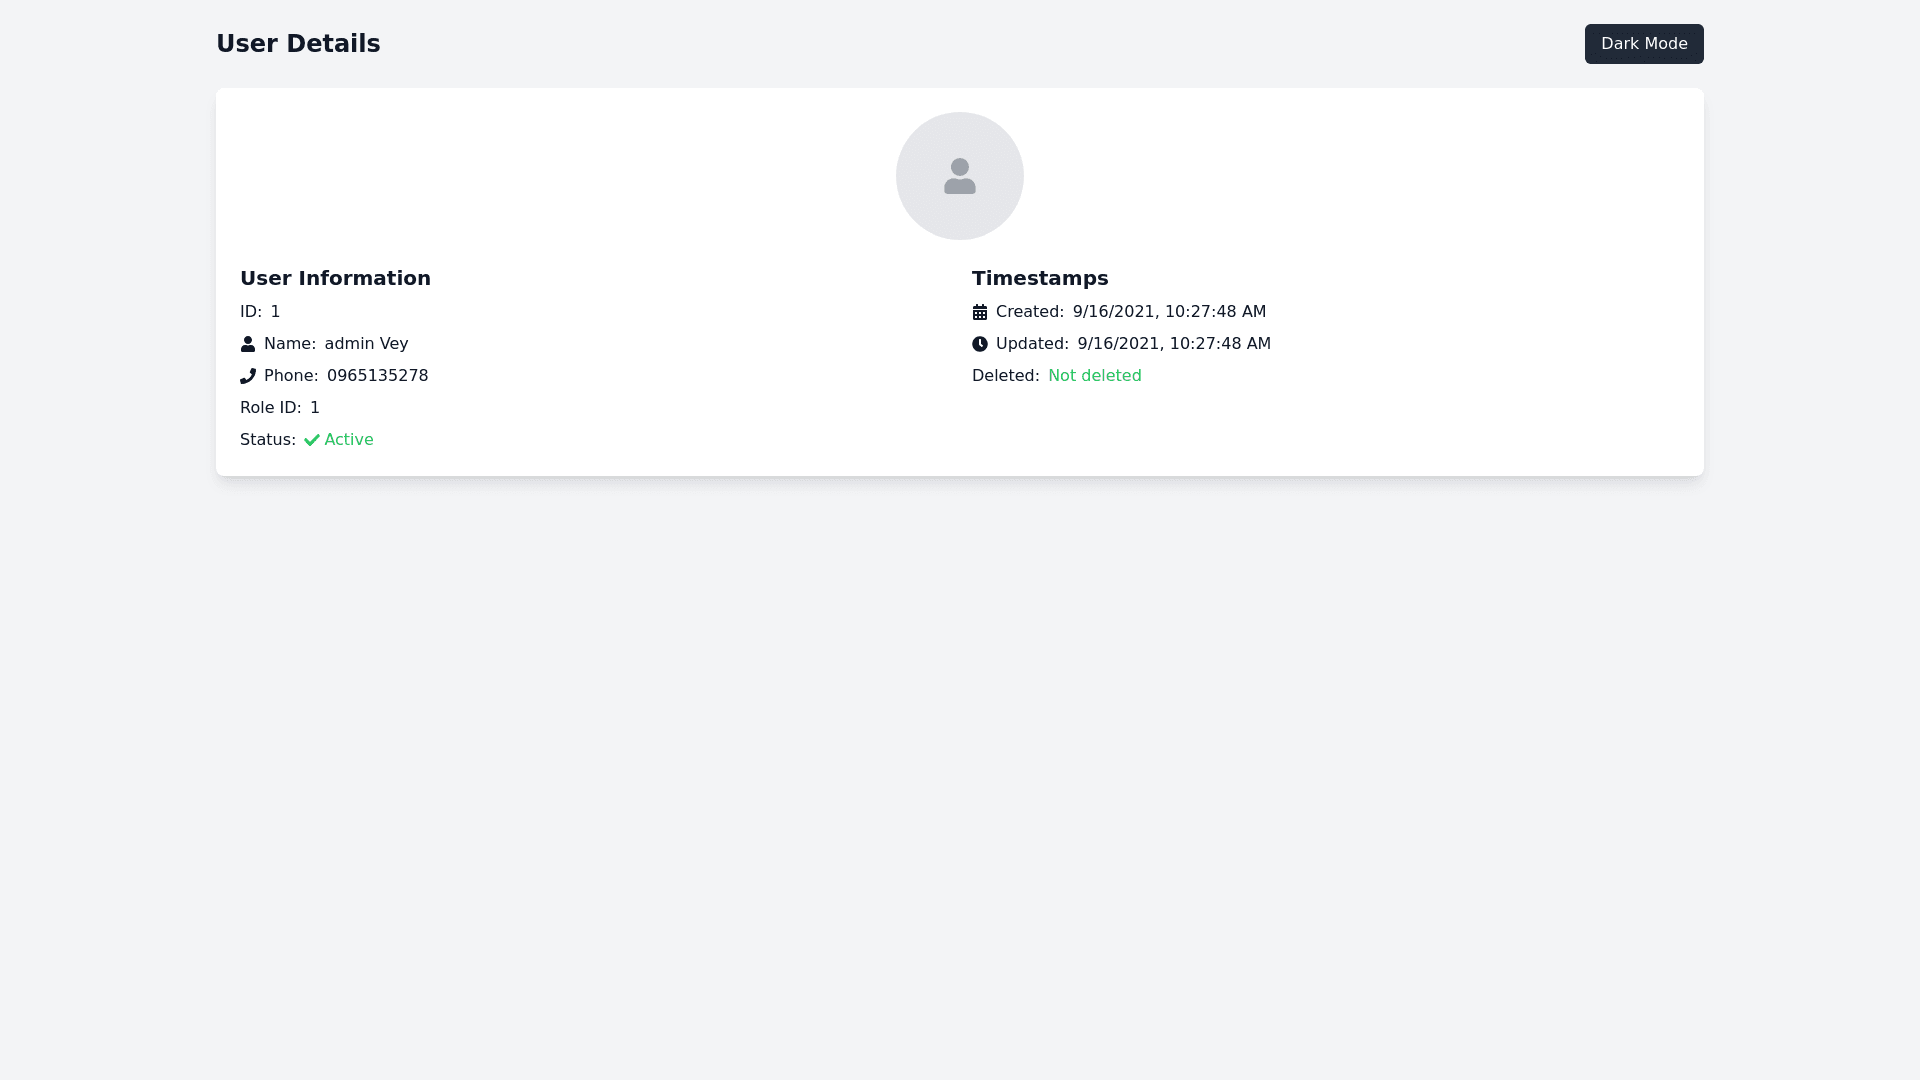Click the Status label

(267, 440)
